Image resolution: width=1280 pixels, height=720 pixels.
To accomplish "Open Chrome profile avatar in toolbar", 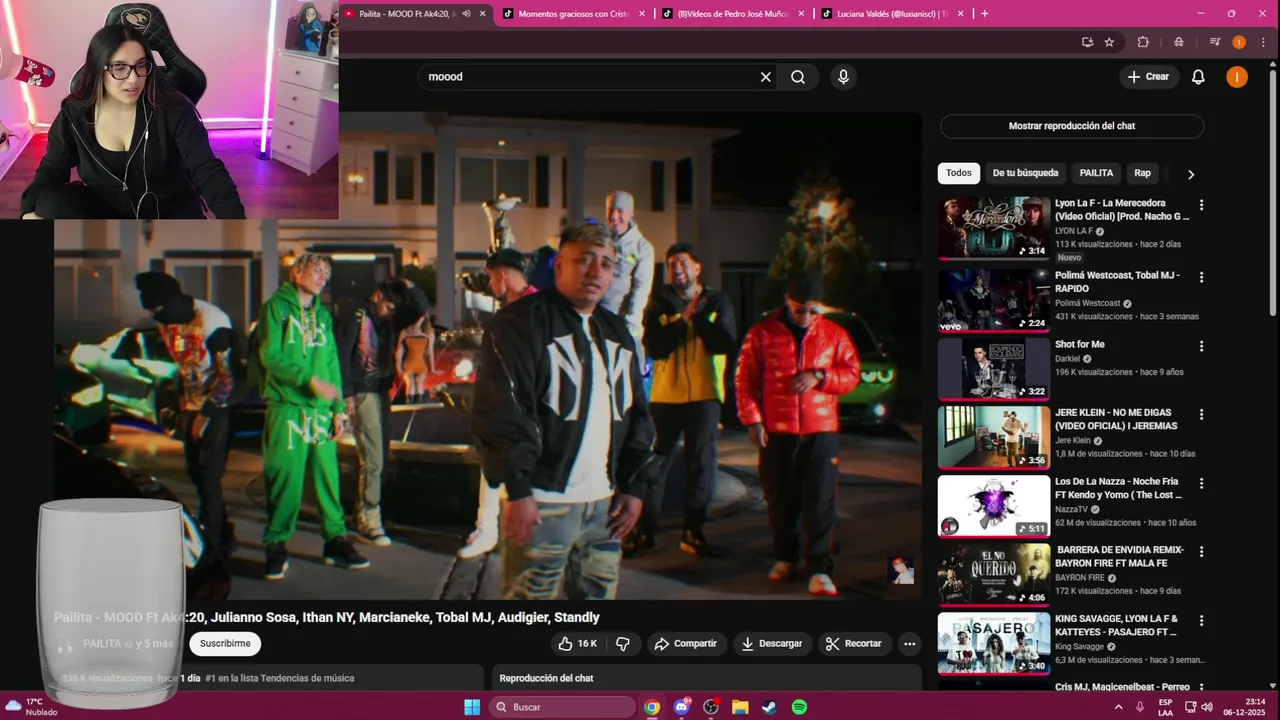I will (x=1239, y=42).
